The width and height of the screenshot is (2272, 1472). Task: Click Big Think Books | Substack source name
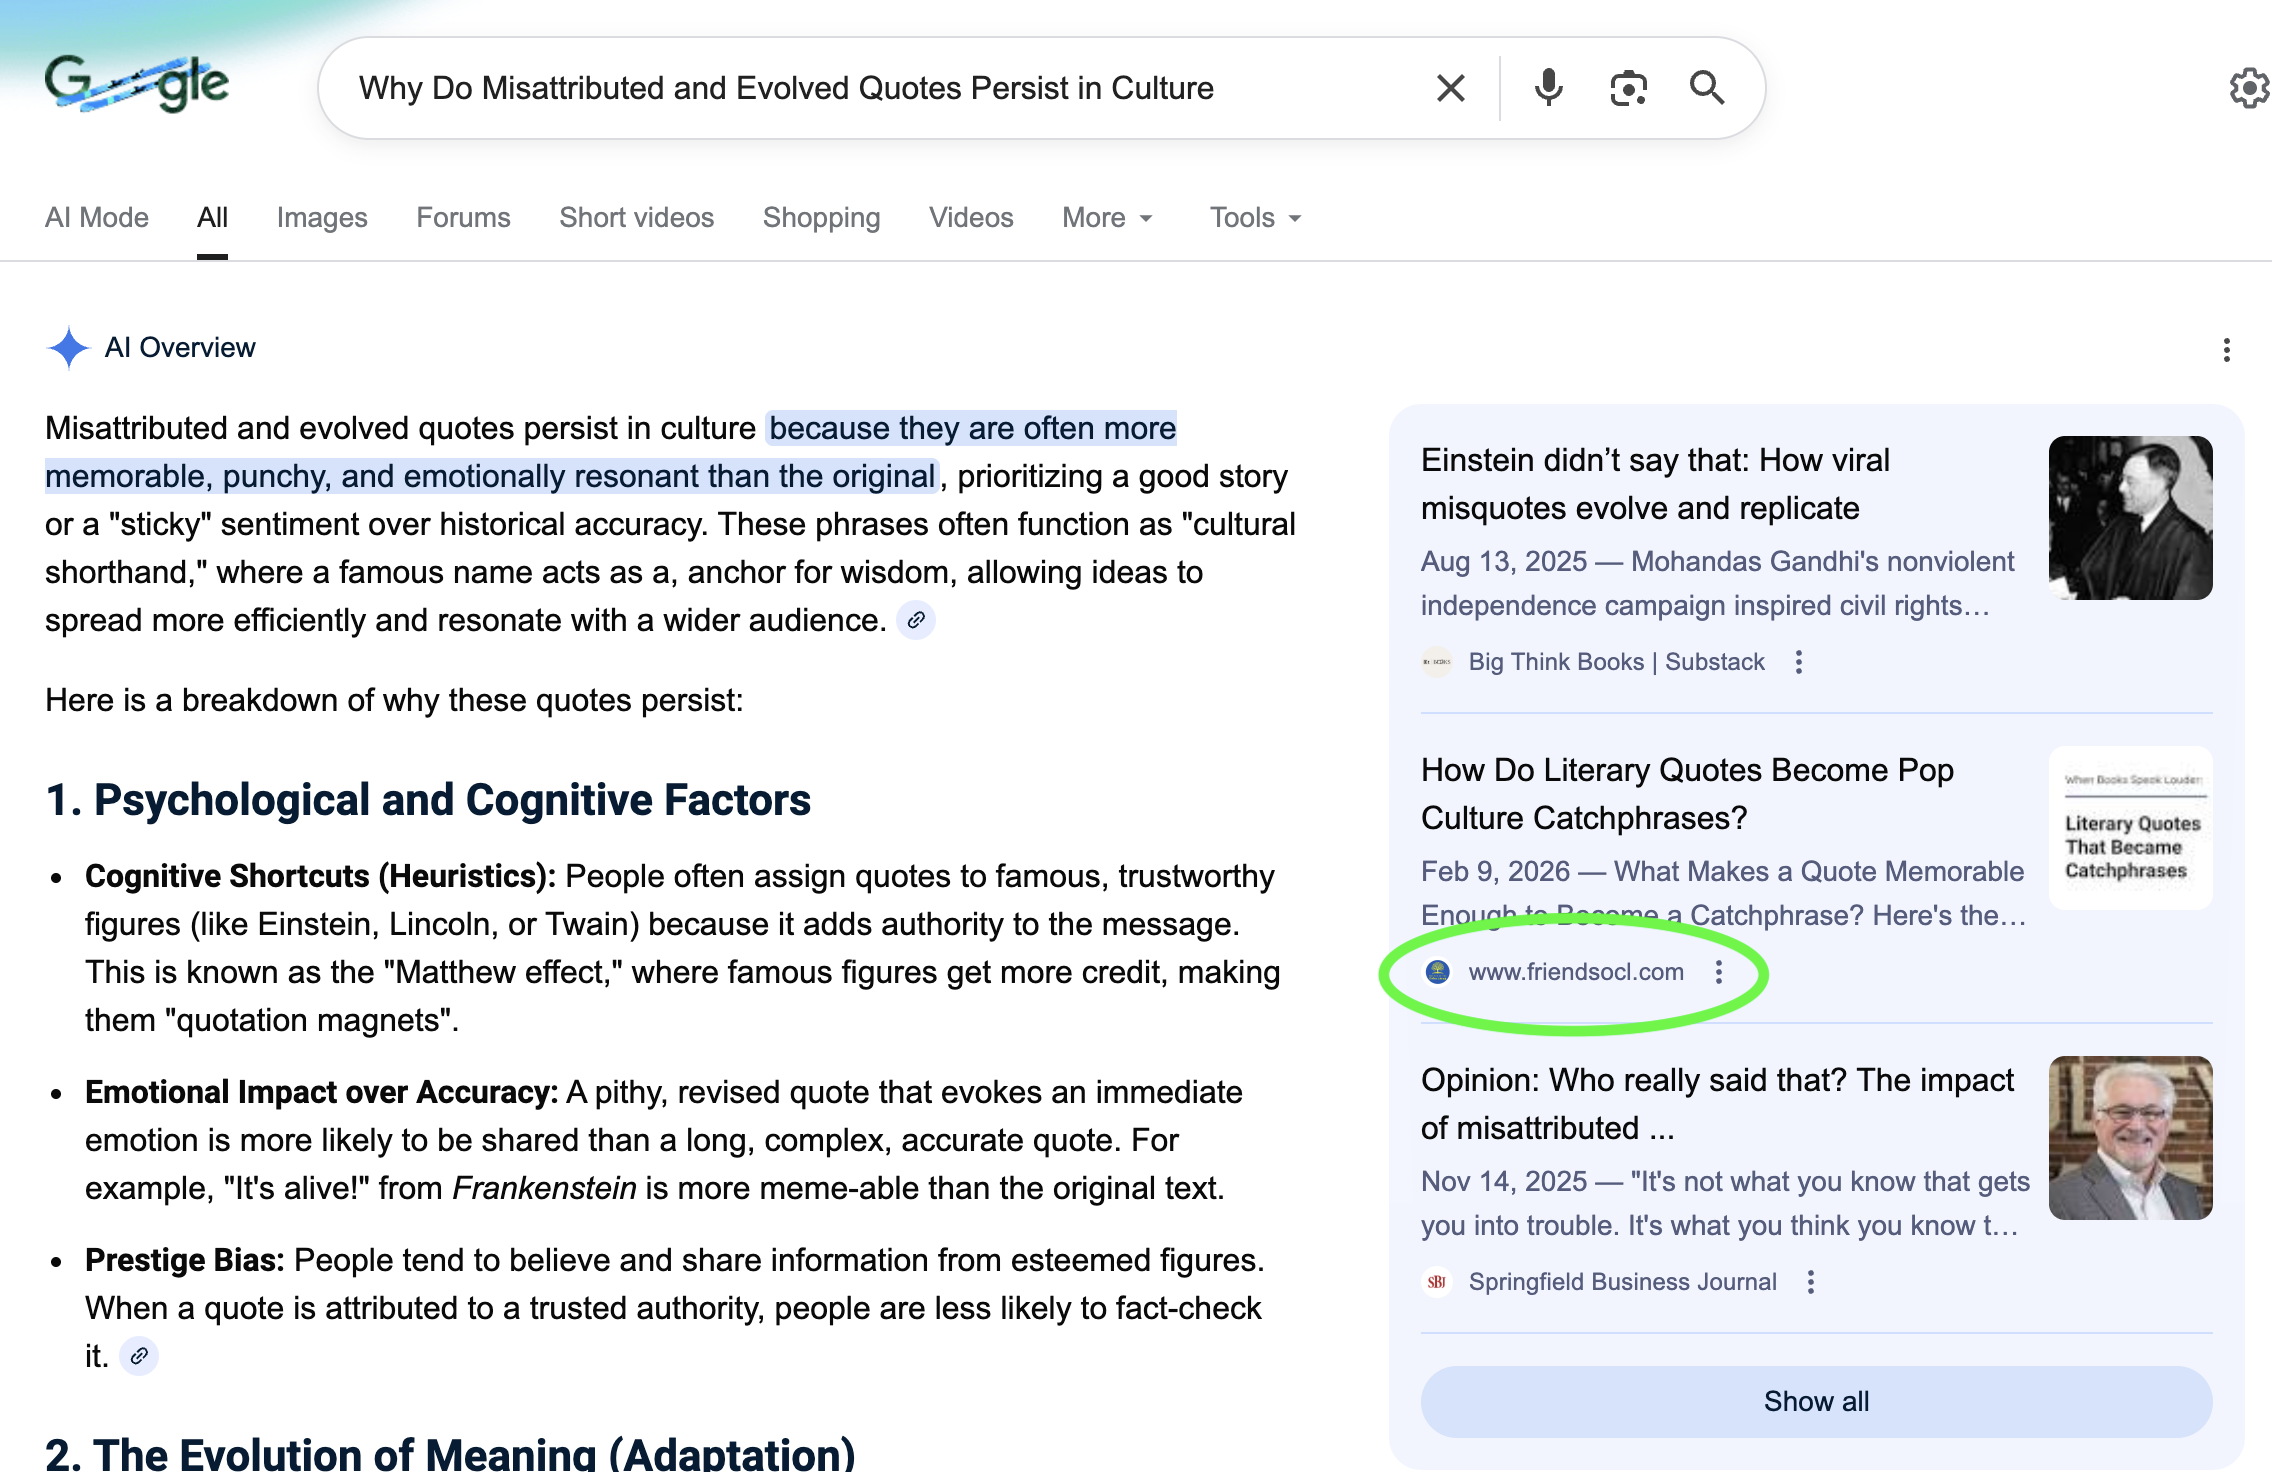point(1616,662)
